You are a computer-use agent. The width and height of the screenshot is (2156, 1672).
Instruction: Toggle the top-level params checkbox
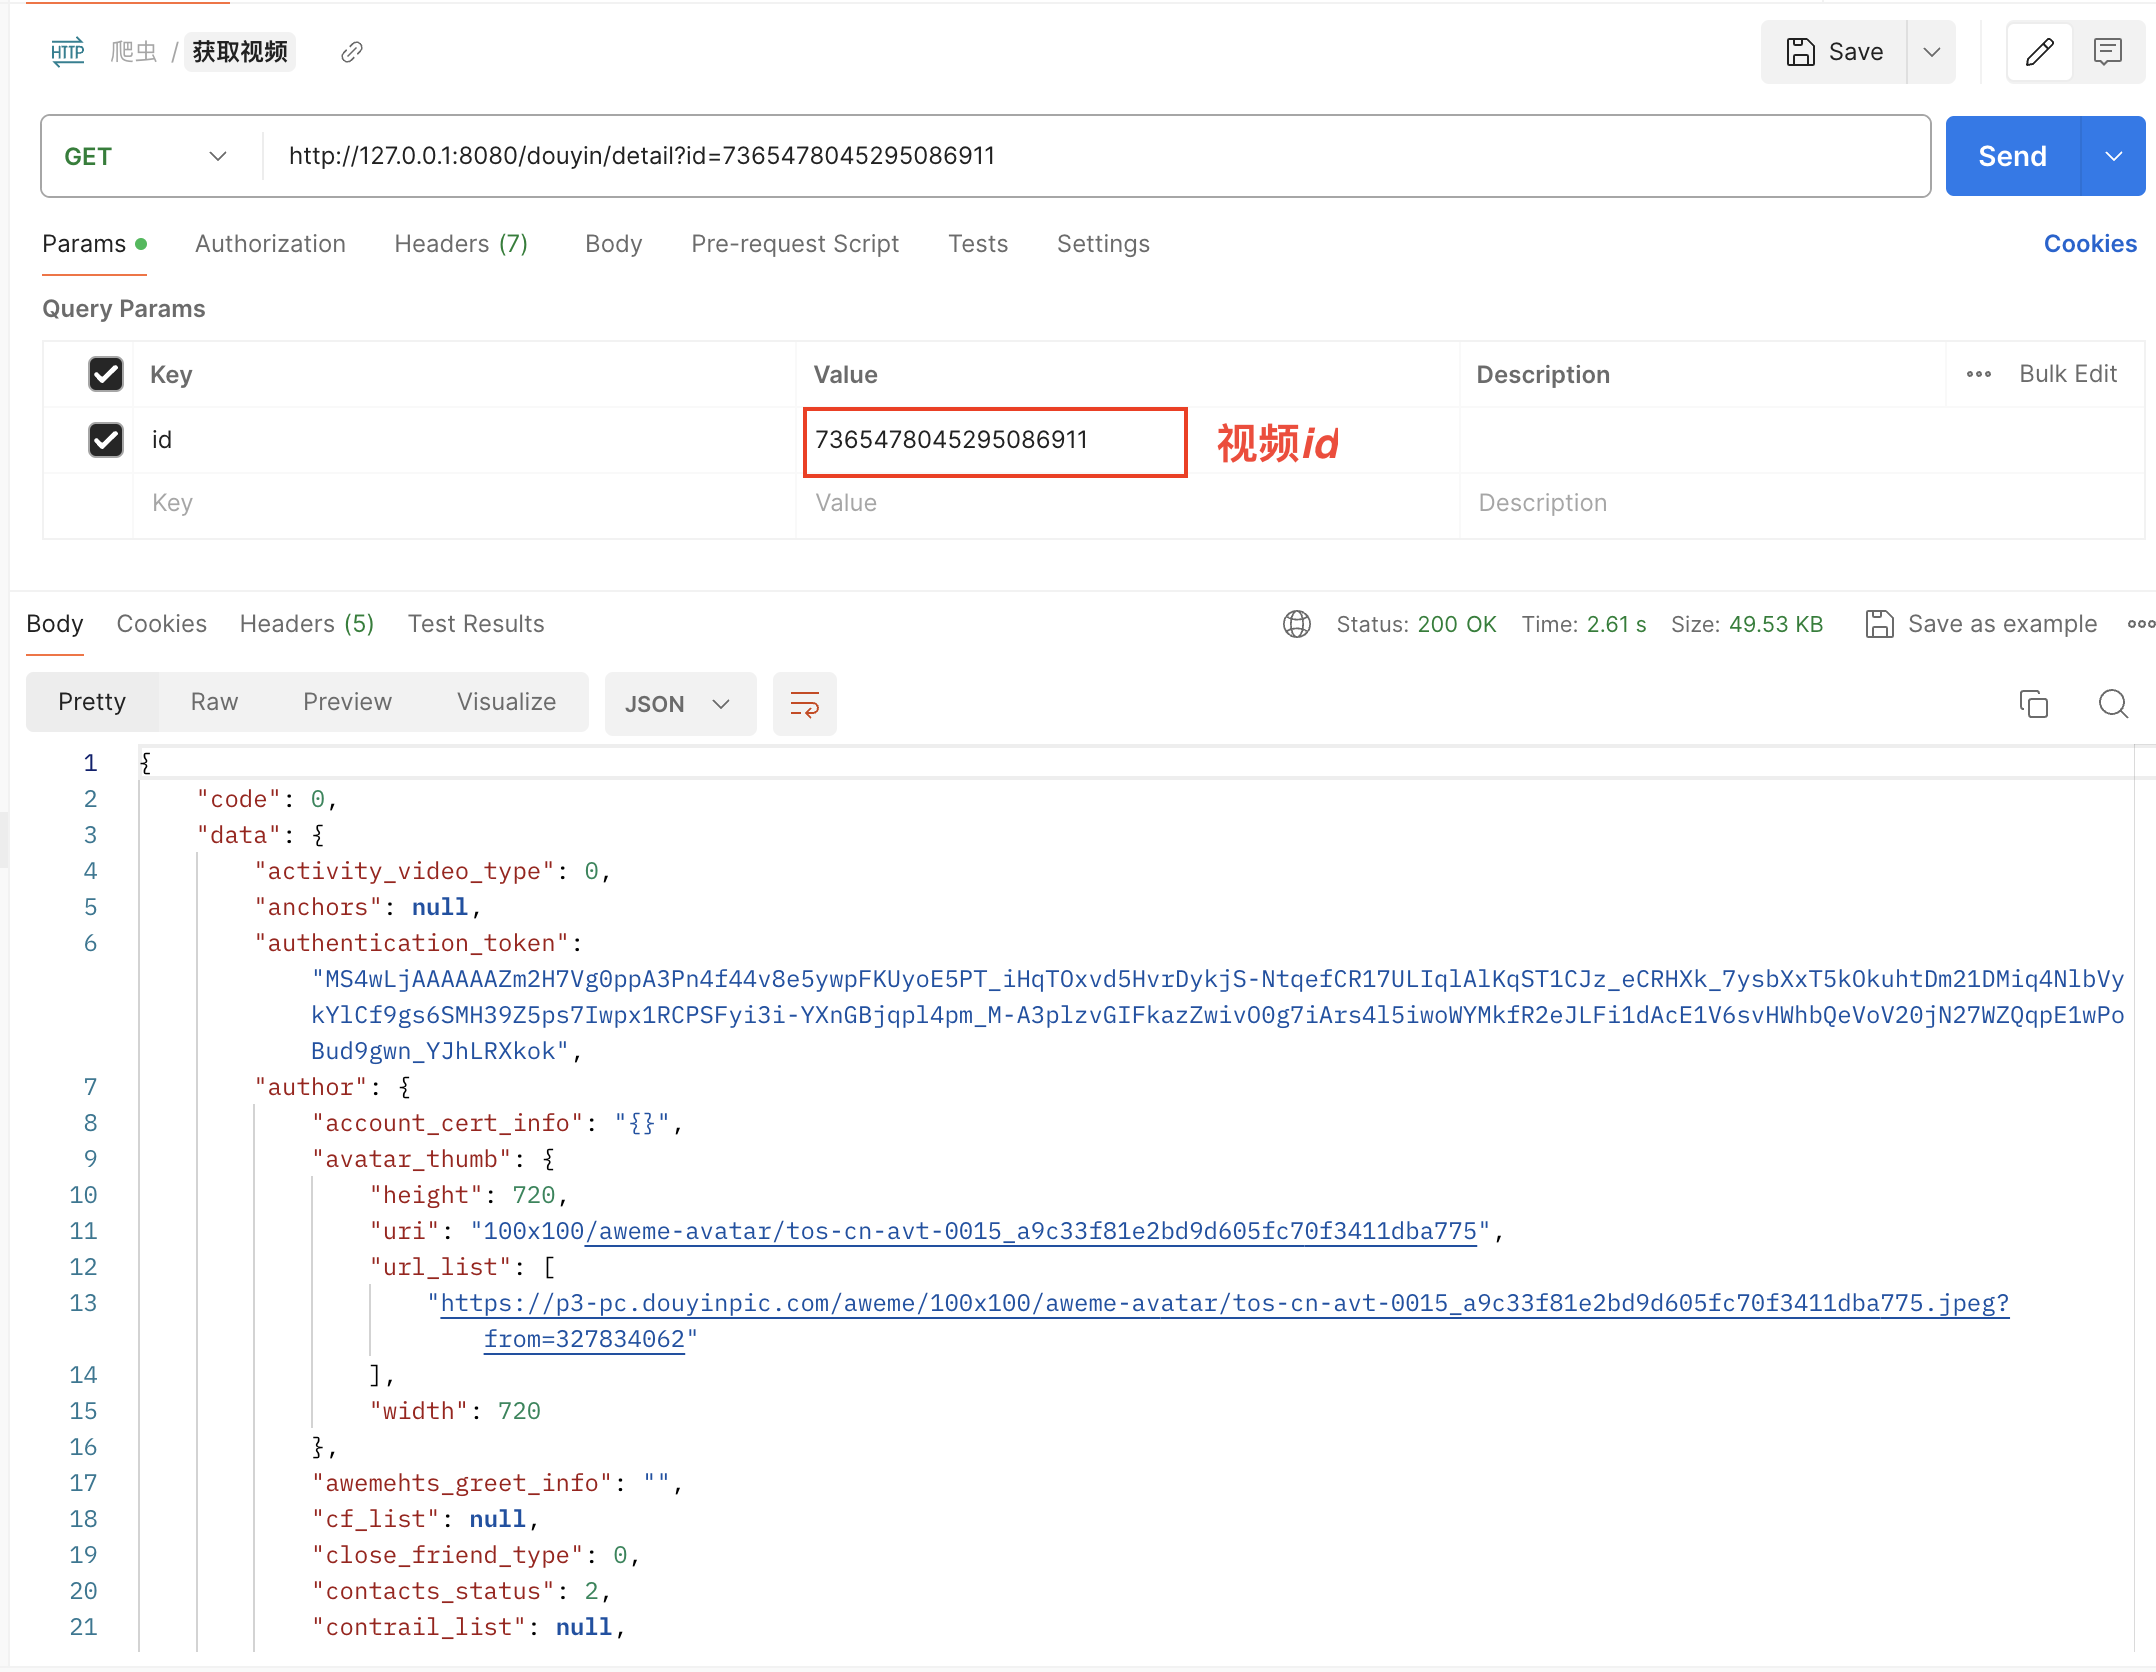pos(105,375)
